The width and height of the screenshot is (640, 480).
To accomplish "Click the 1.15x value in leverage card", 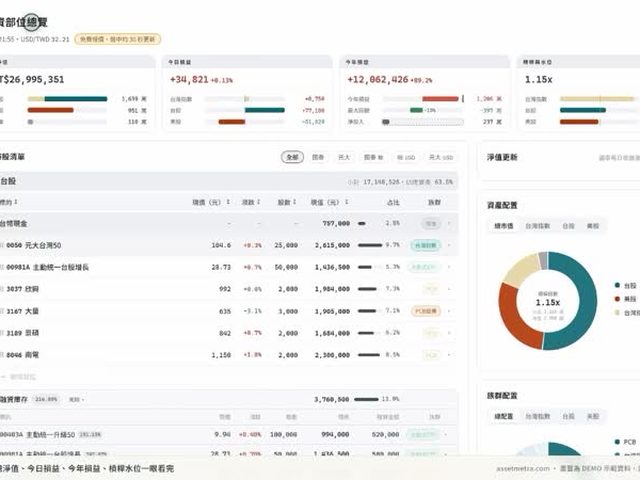I will pyautogui.click(x=538, y=80).
